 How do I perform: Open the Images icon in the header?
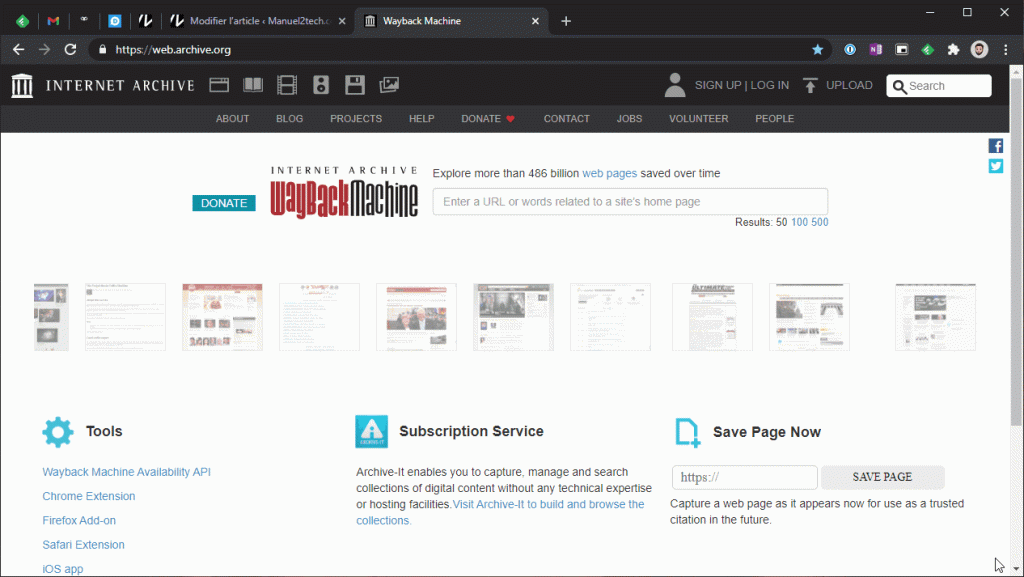389,85
